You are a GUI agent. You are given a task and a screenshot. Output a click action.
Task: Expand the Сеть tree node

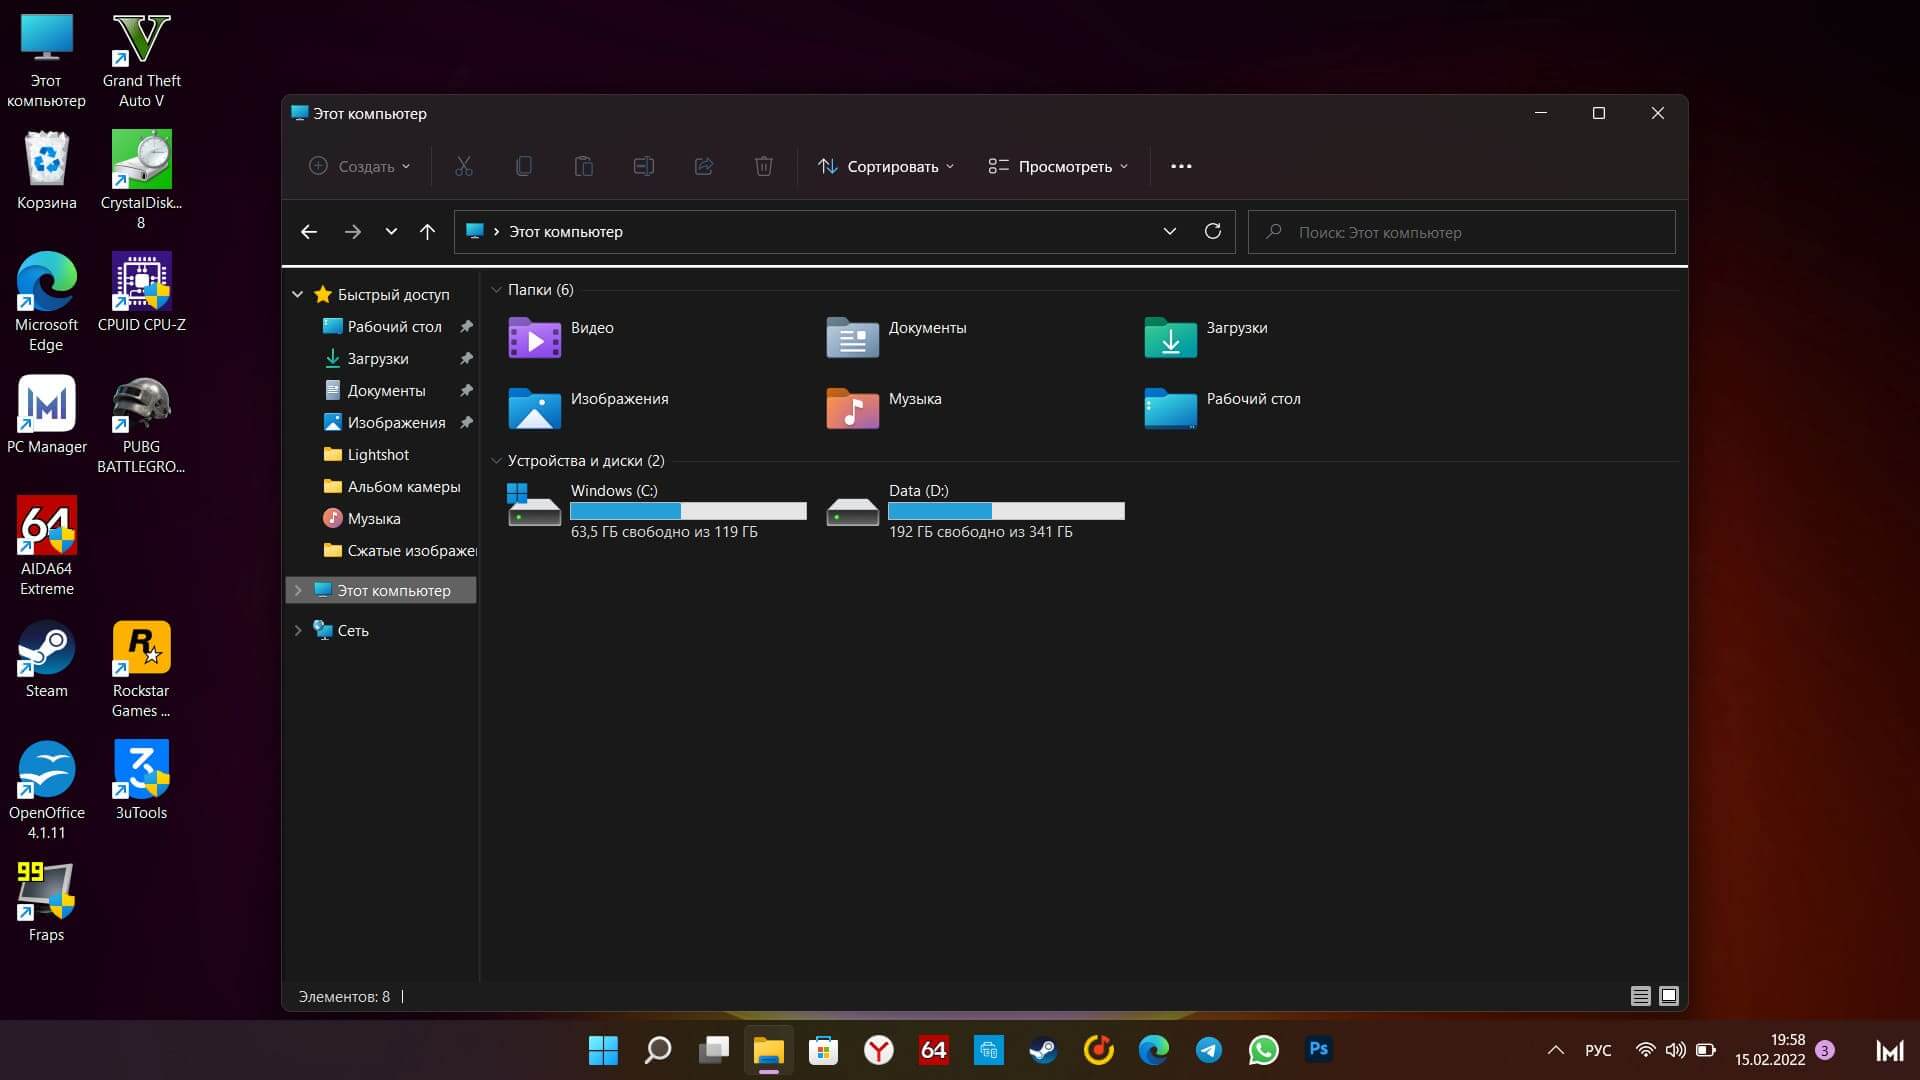point(297,630)
